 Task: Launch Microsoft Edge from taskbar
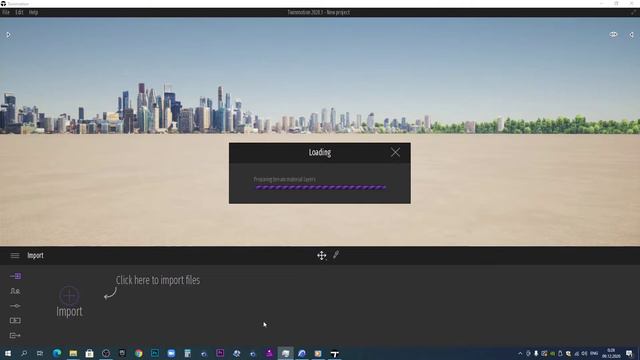point(57,353)
